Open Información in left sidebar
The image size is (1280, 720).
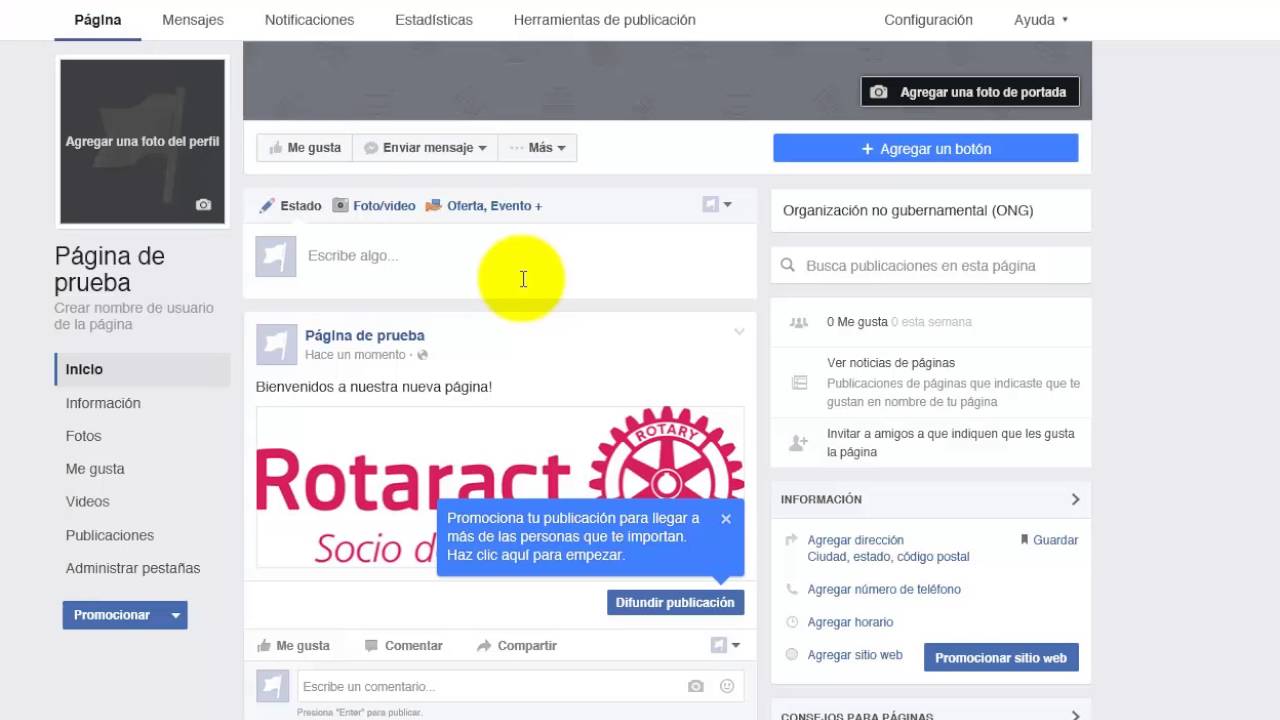point(103,403)
